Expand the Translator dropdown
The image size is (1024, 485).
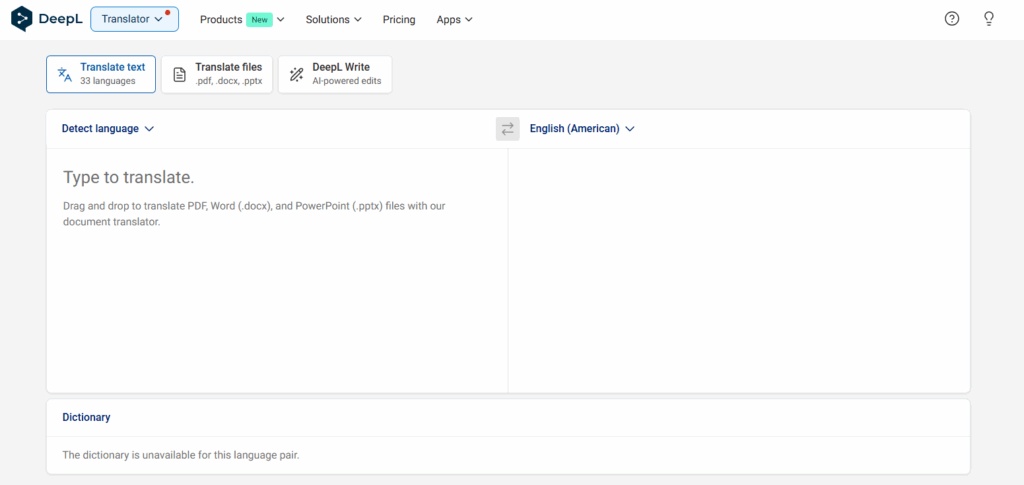133,19
